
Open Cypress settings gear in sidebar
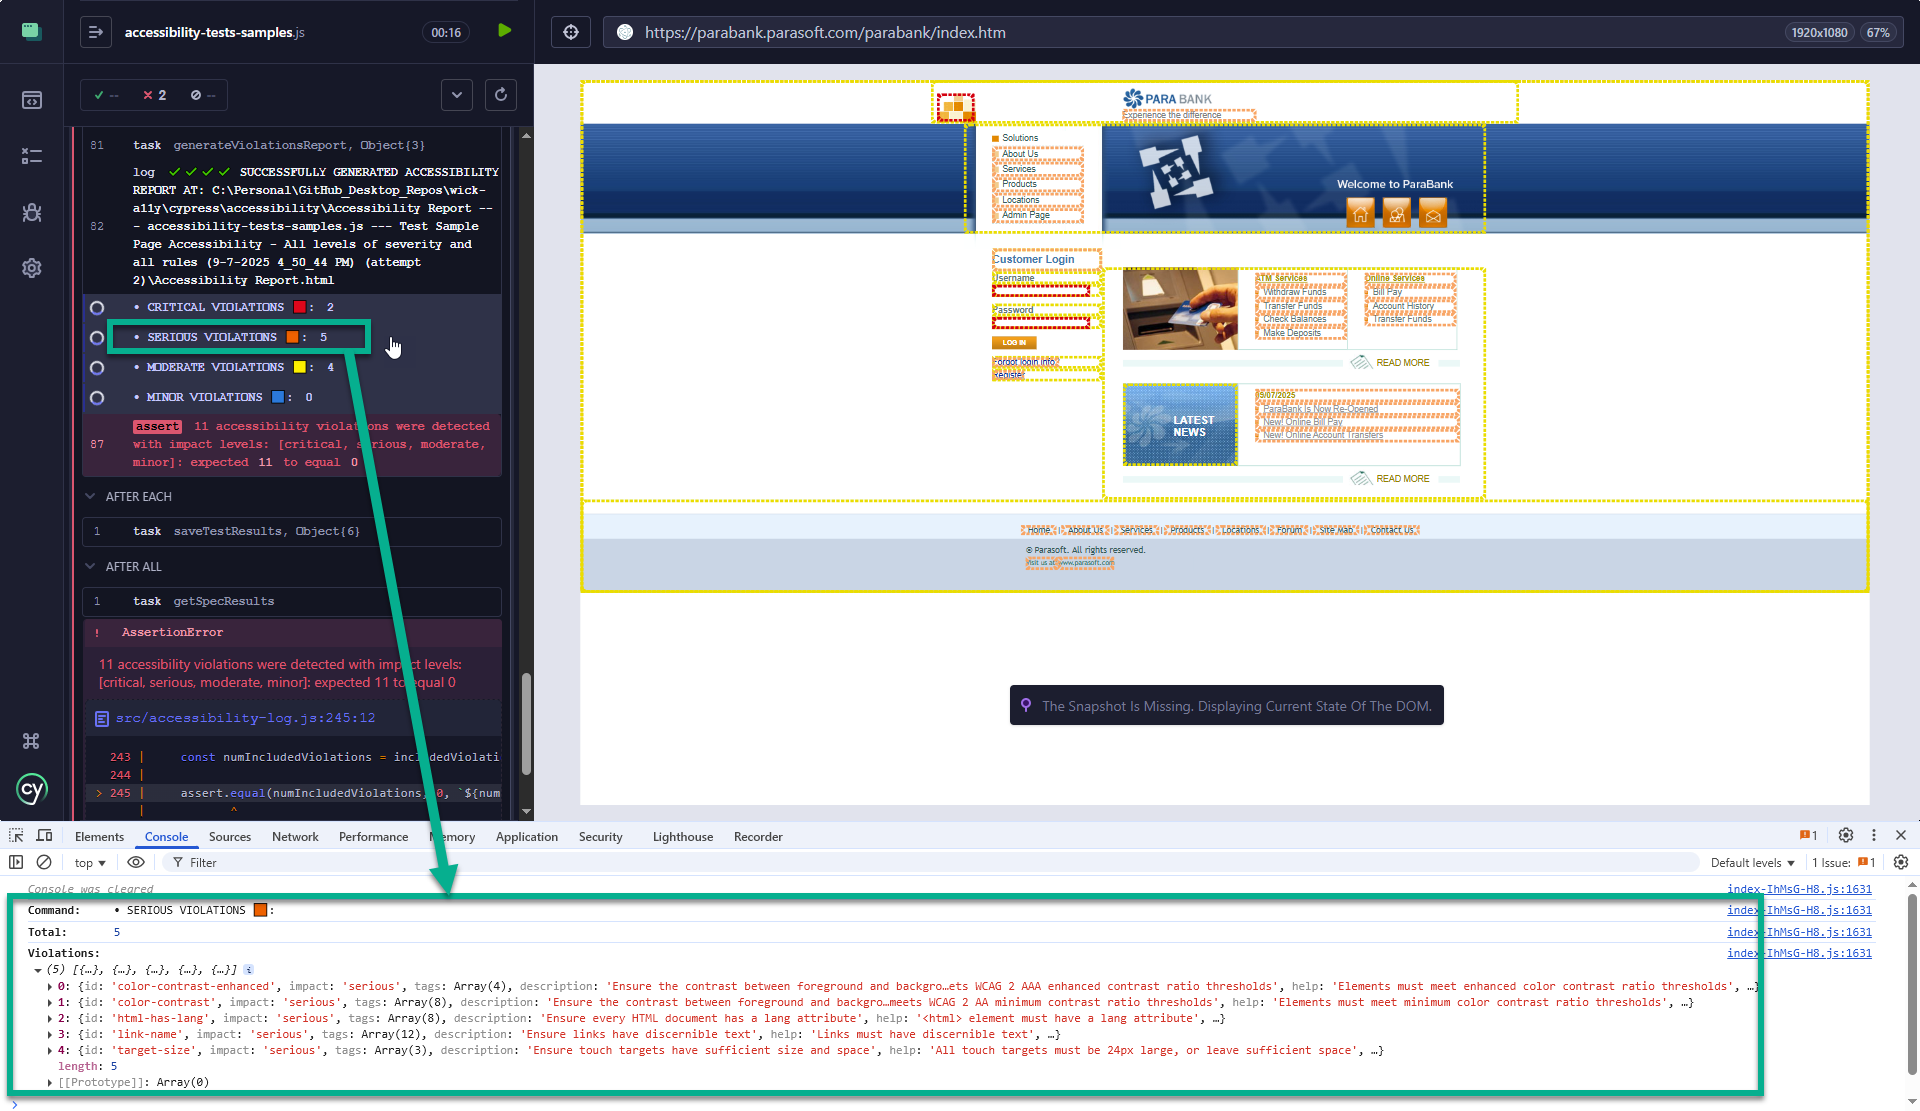32,268
